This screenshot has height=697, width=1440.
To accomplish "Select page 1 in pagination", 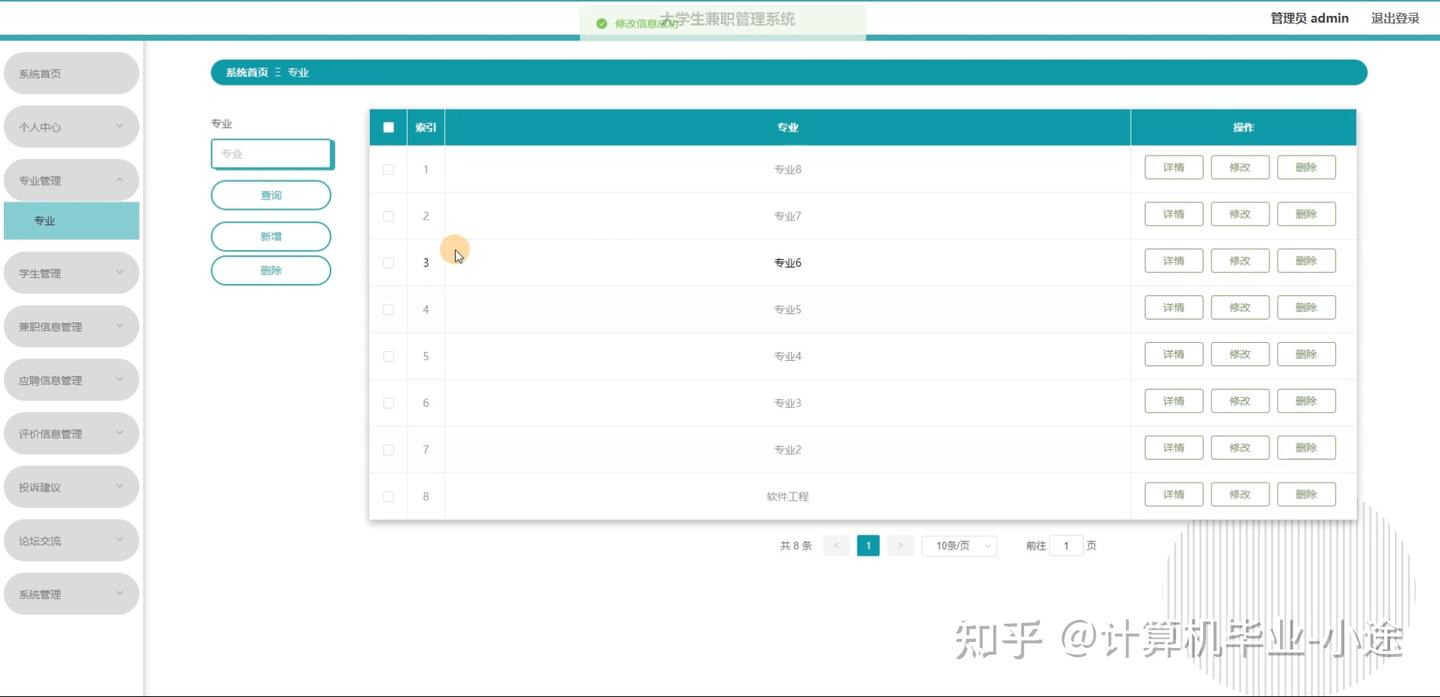I will 868,546.
